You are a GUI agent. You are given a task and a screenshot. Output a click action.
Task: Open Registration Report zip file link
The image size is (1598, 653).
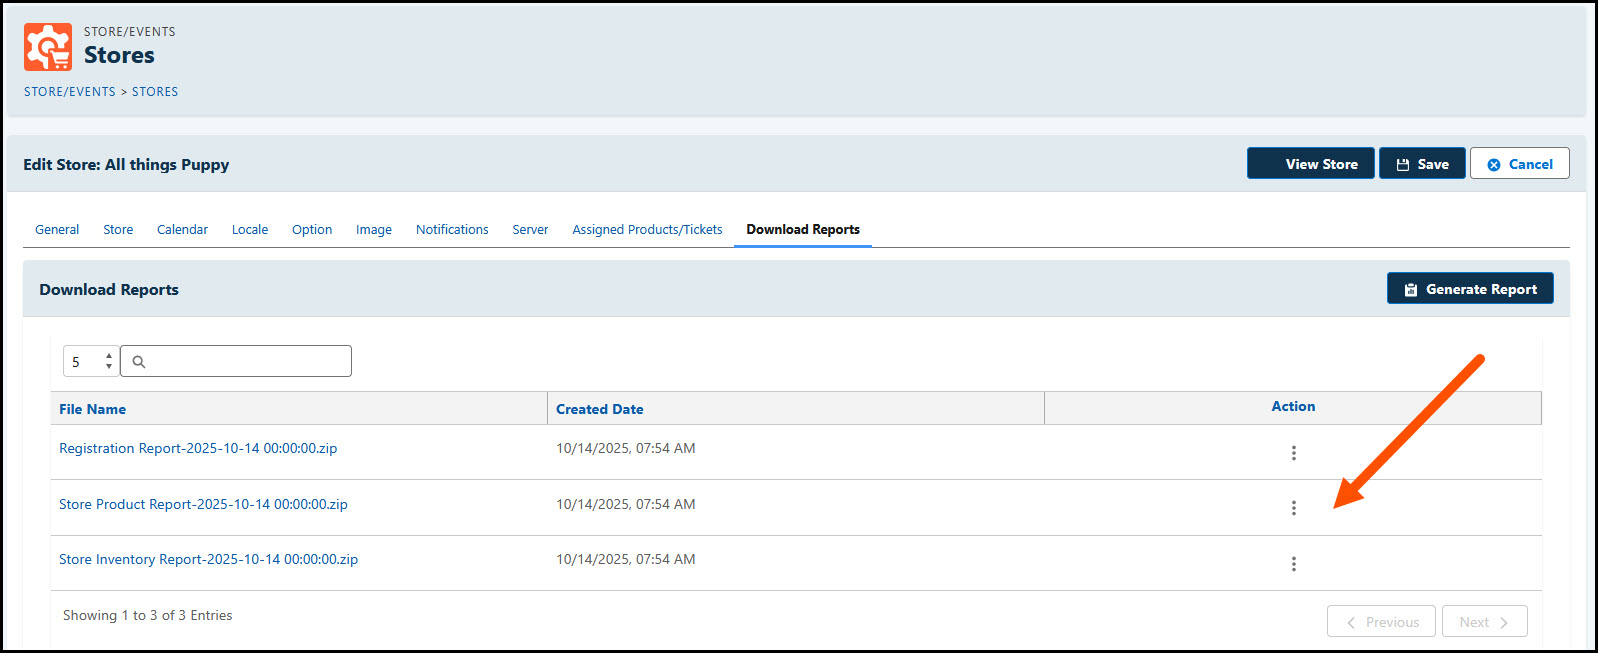point(198,448)
